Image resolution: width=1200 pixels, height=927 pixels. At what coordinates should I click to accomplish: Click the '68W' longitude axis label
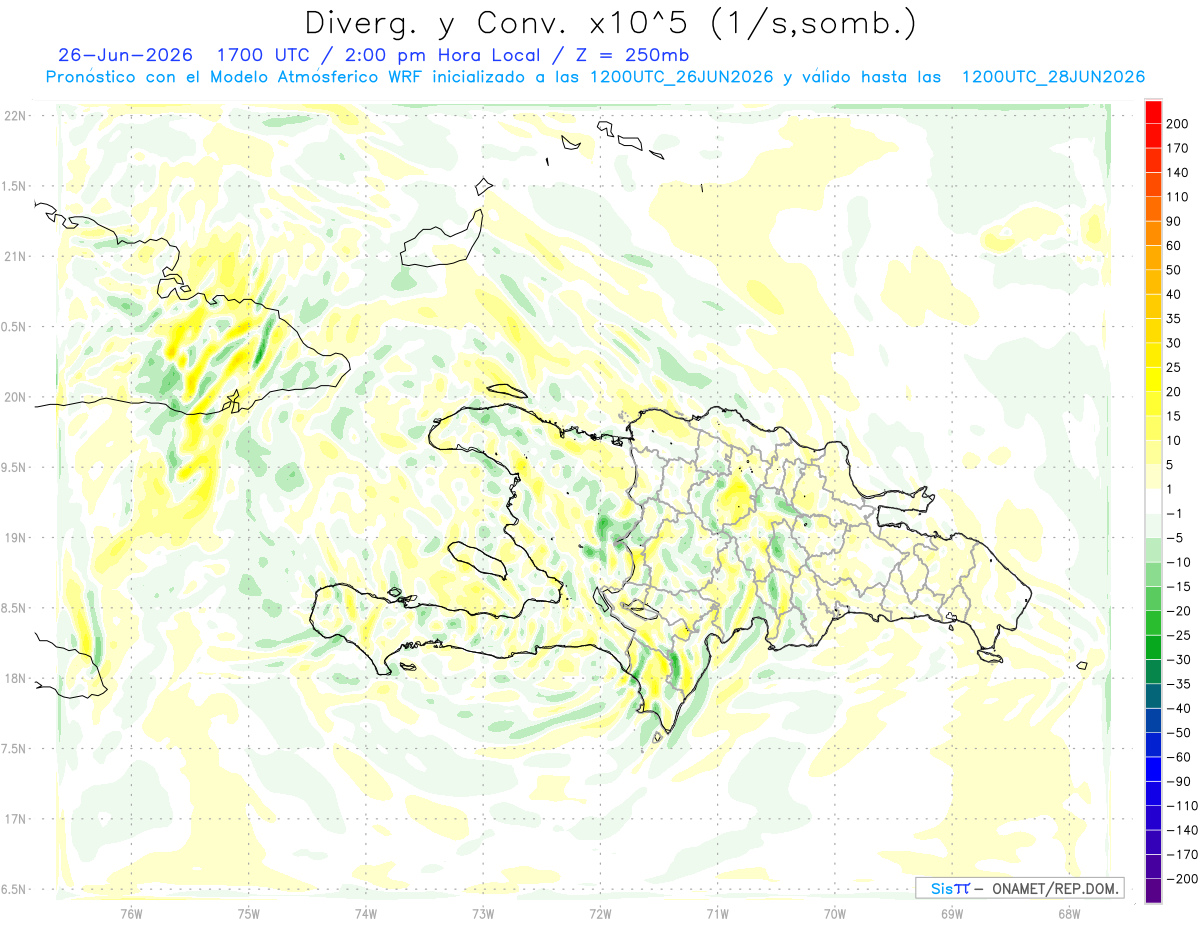(1069, 913)
